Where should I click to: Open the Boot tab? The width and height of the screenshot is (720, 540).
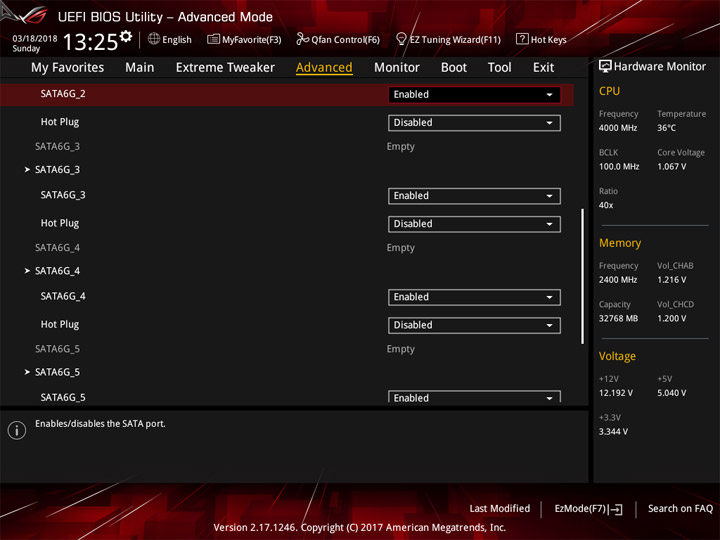pos(454,68)
